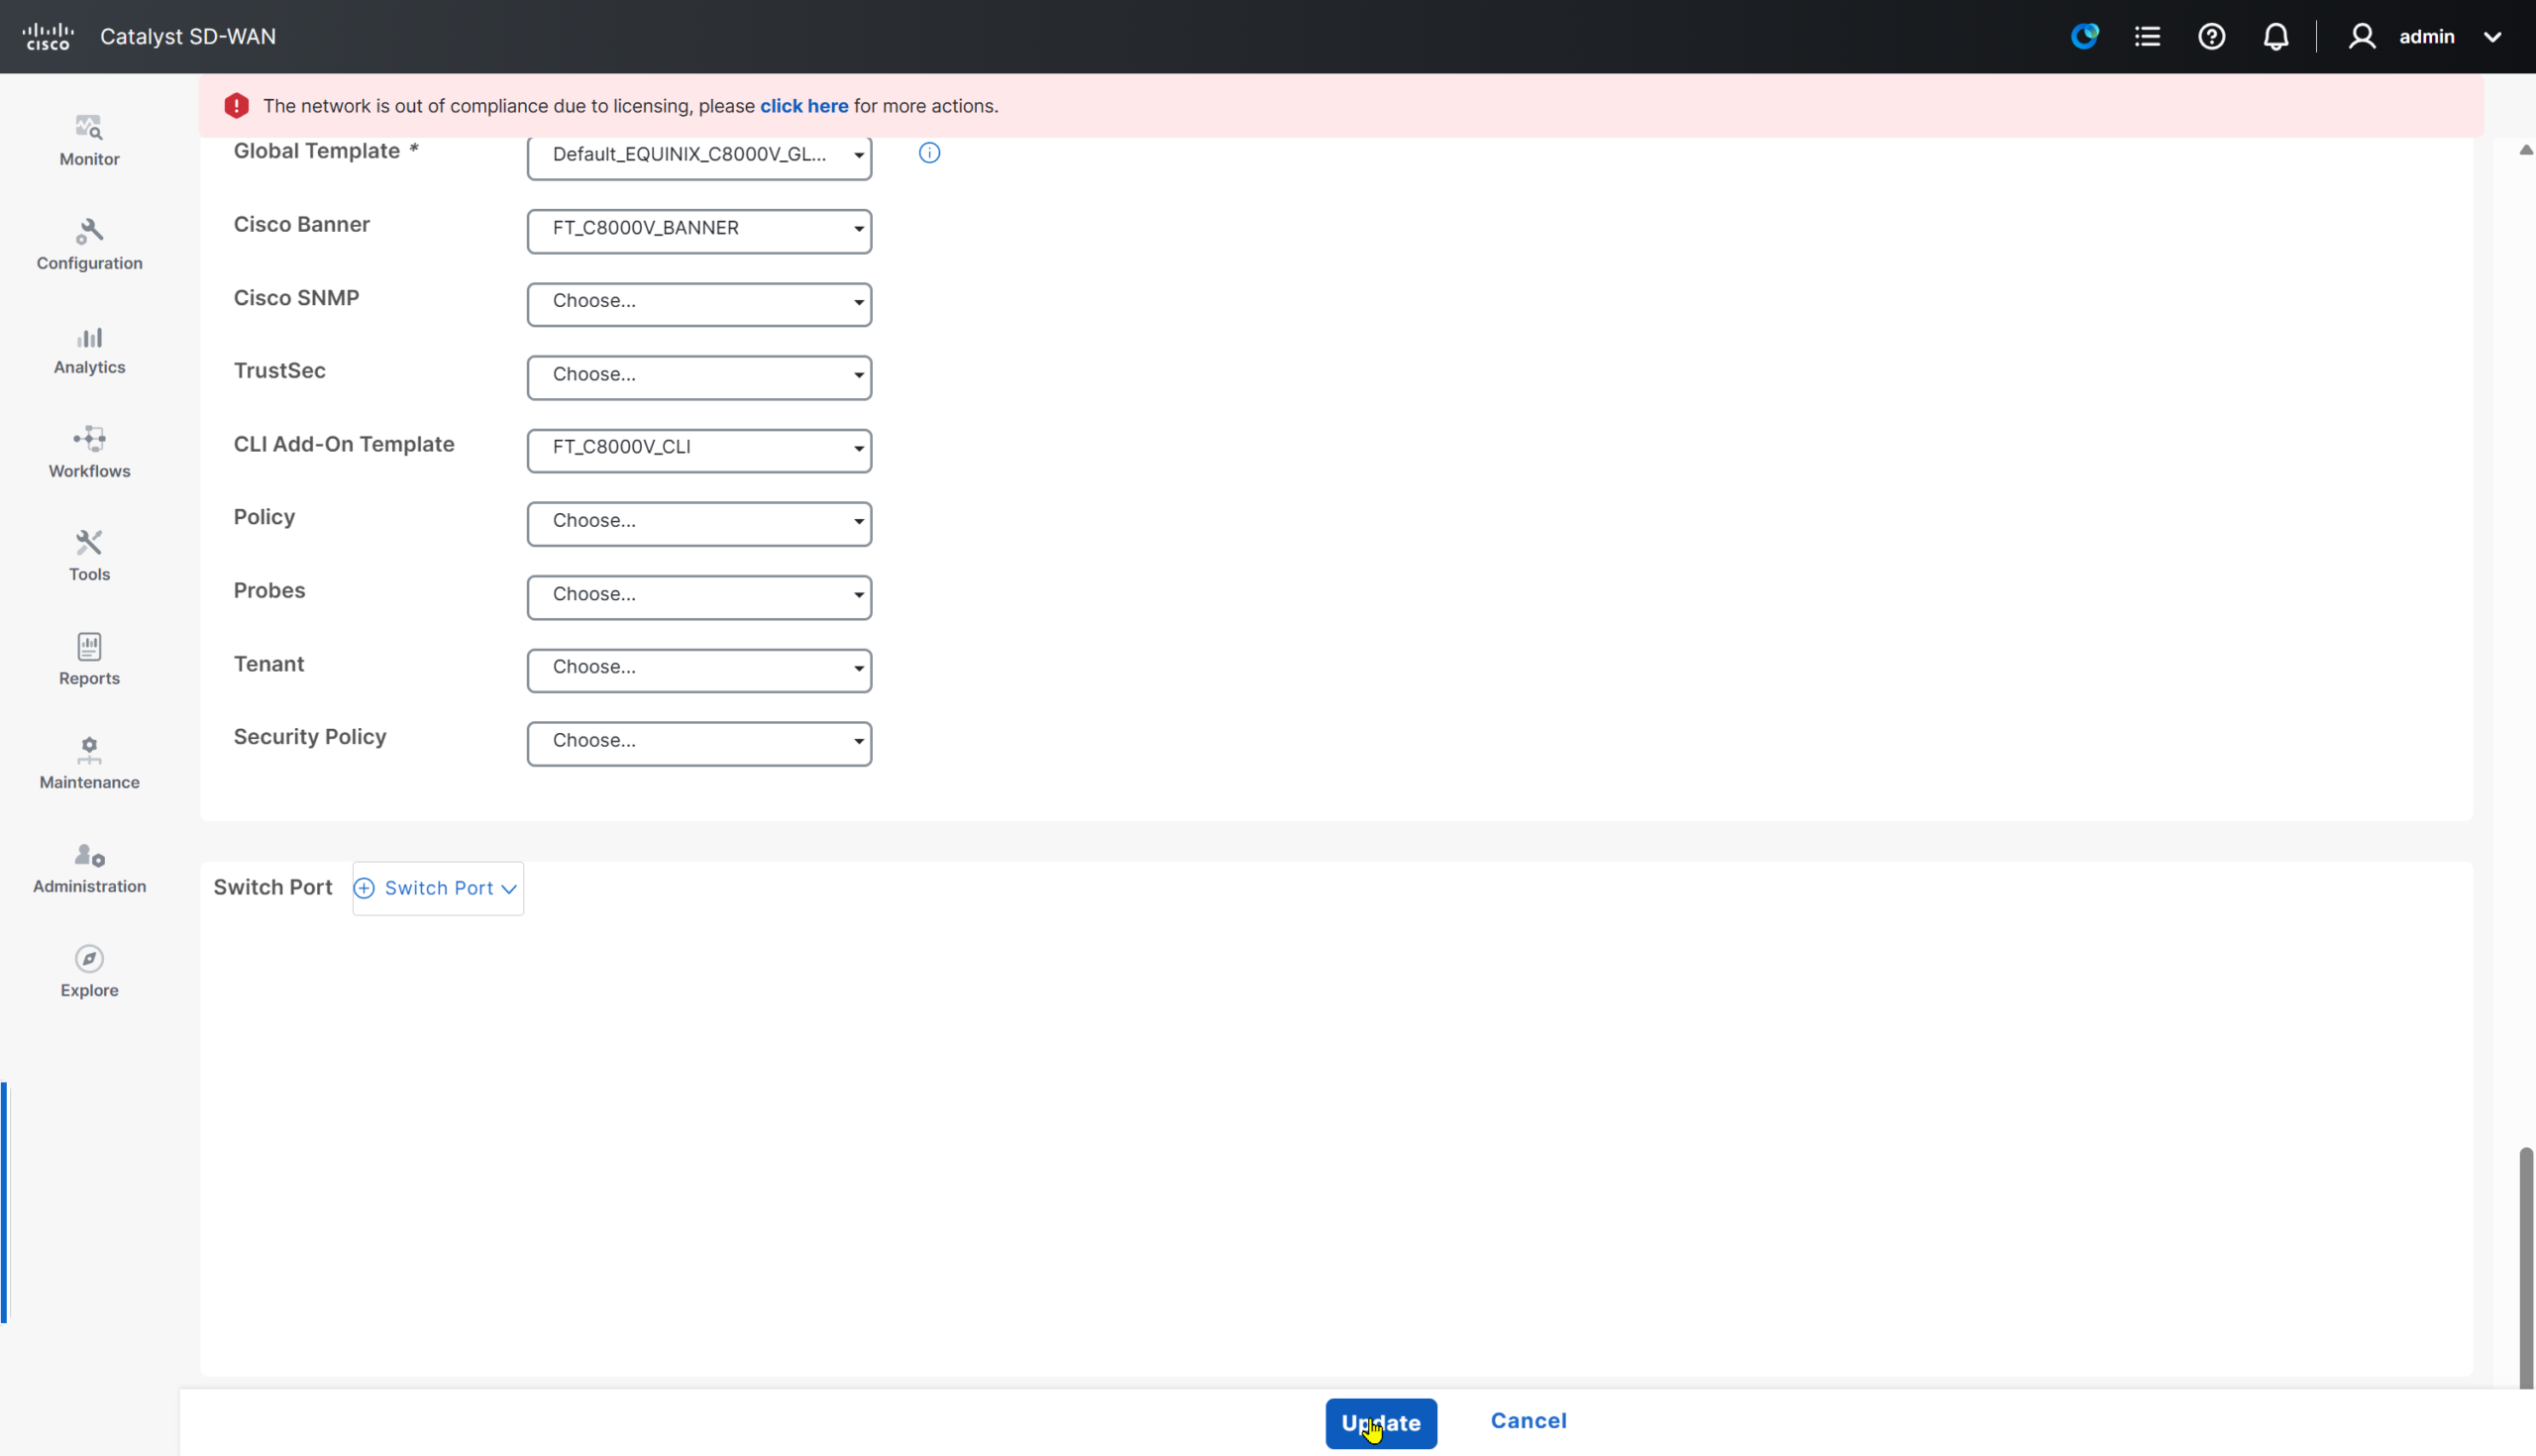The image size is (2536, 1456).
Task: Click the Cisco Banner field label
Action: tap(302, 225)
